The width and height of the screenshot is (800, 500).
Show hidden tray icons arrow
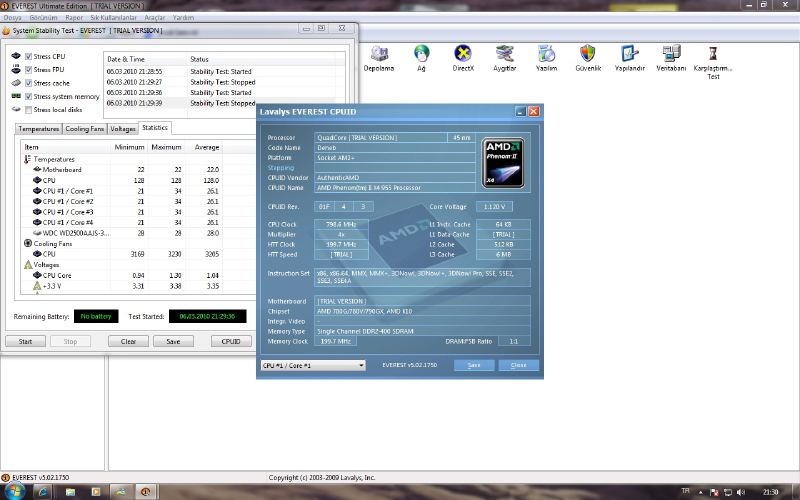click(x=701, y=492)
